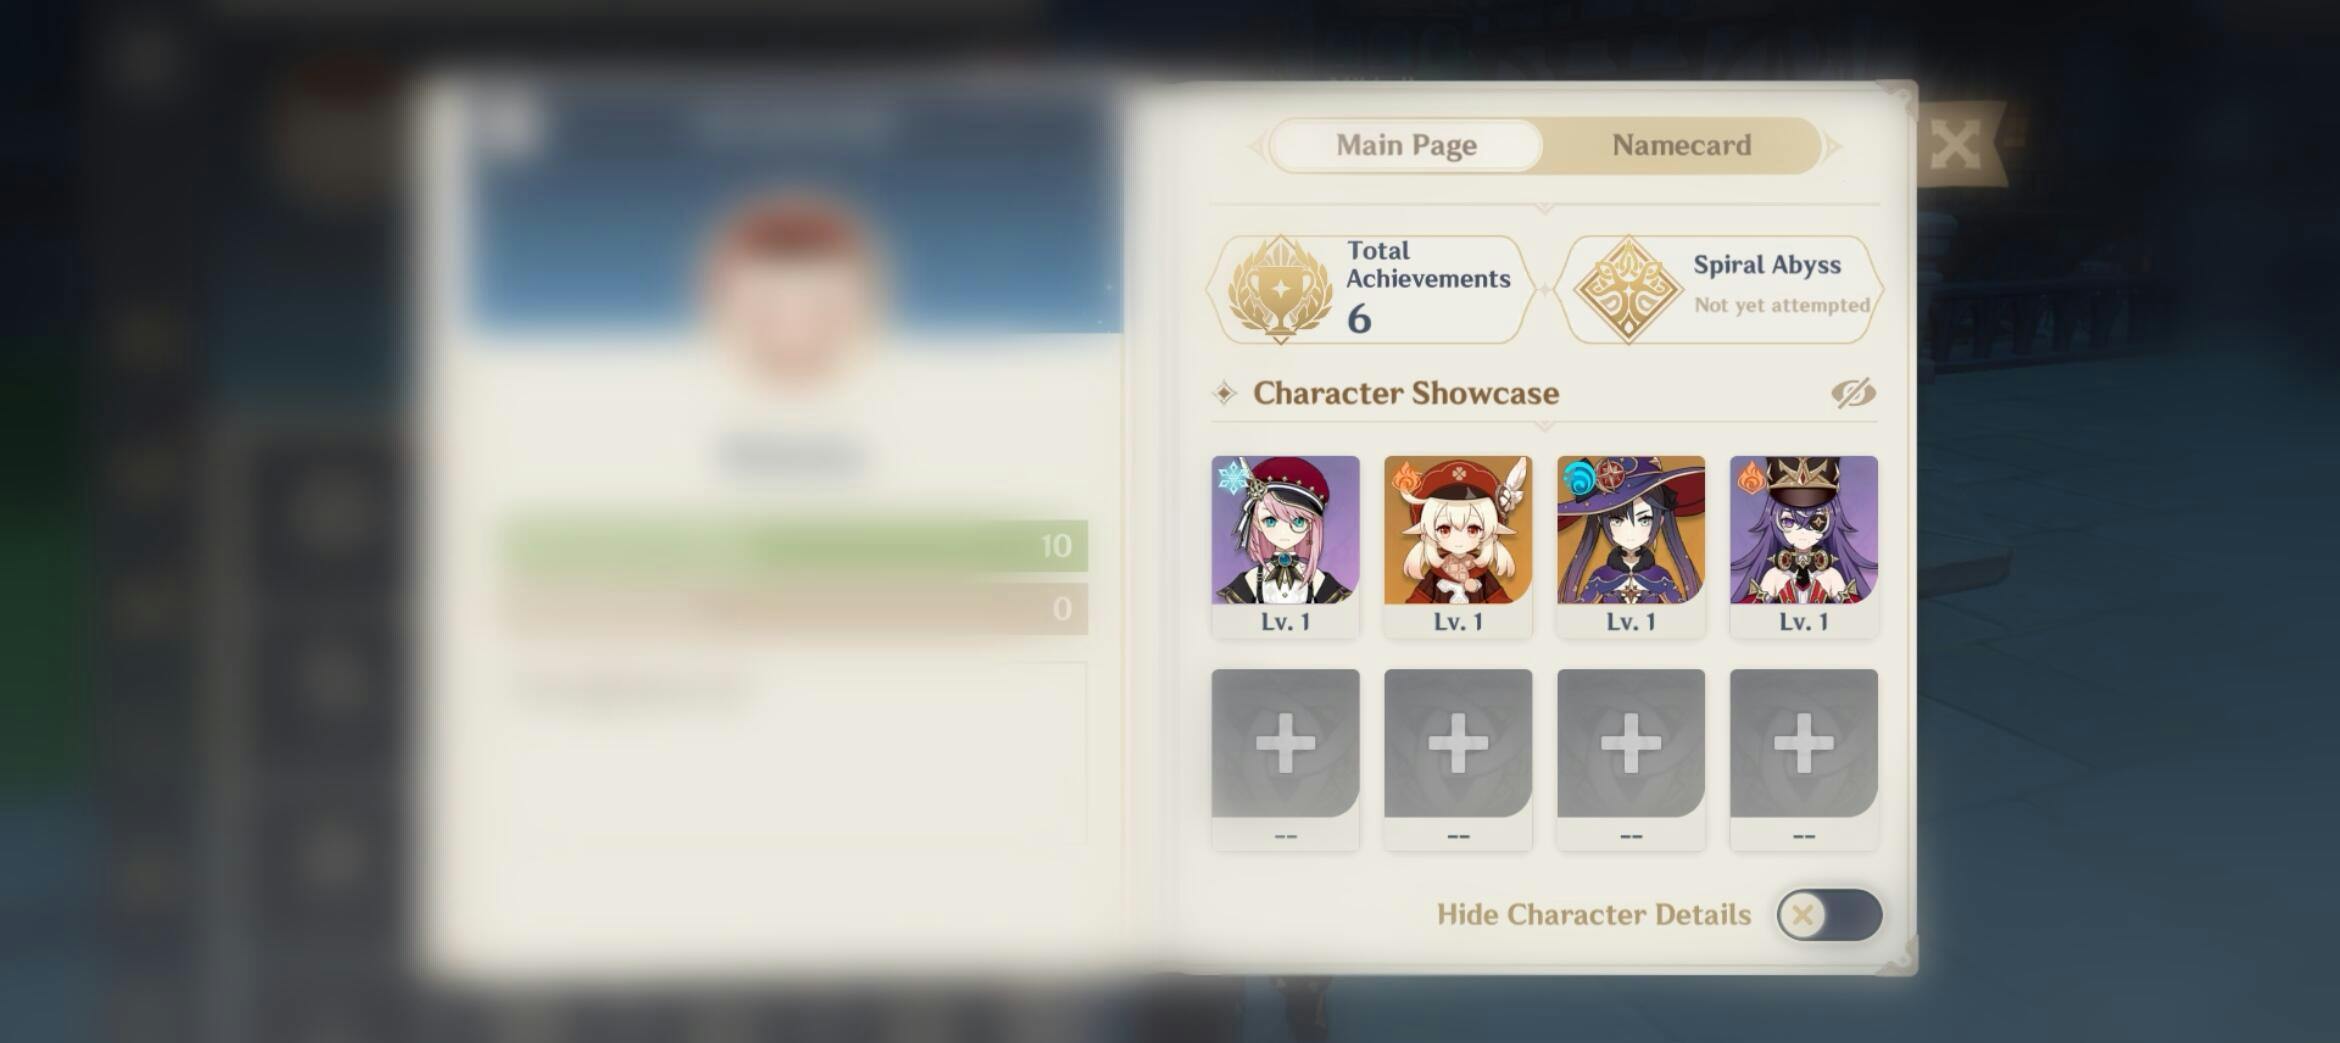Click the Spiral Abyss diamond emblem icon
Screen dimensions: 2340x1043
(x=1628, y=290)
